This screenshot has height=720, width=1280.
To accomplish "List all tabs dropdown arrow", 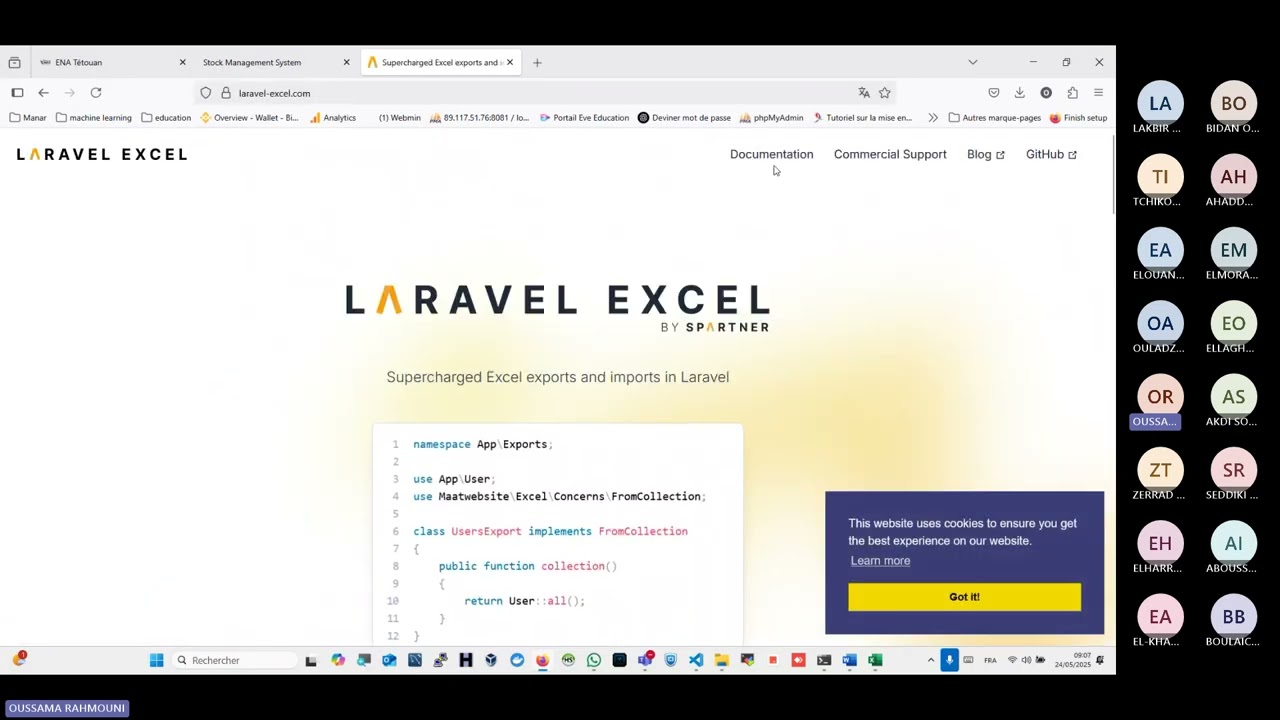I will [x=973, y=62].
